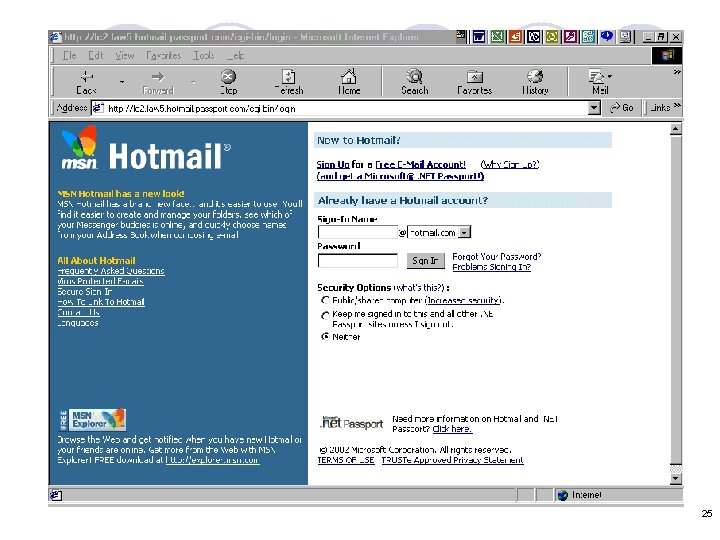Open the View menu
Screen dimensions: 720x540
[x=124, y=56]
